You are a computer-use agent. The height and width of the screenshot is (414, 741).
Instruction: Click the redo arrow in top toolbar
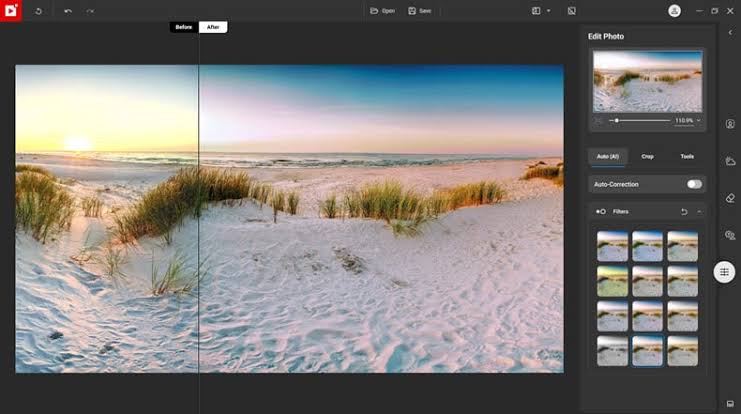click(x=90, y=11)
